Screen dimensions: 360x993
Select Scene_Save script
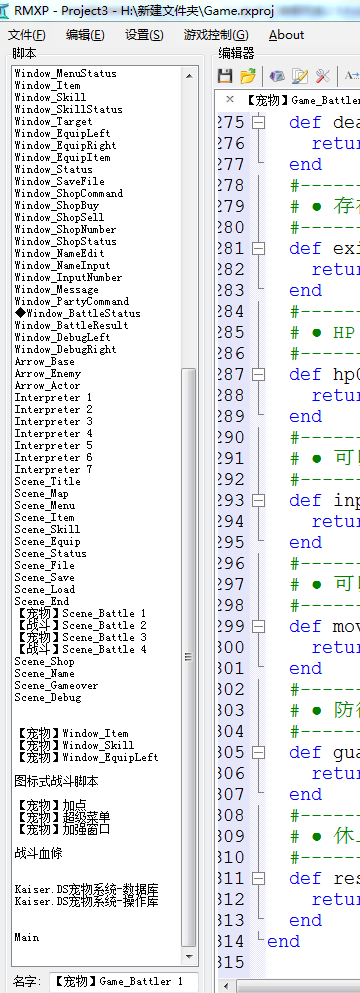[44, 578]
